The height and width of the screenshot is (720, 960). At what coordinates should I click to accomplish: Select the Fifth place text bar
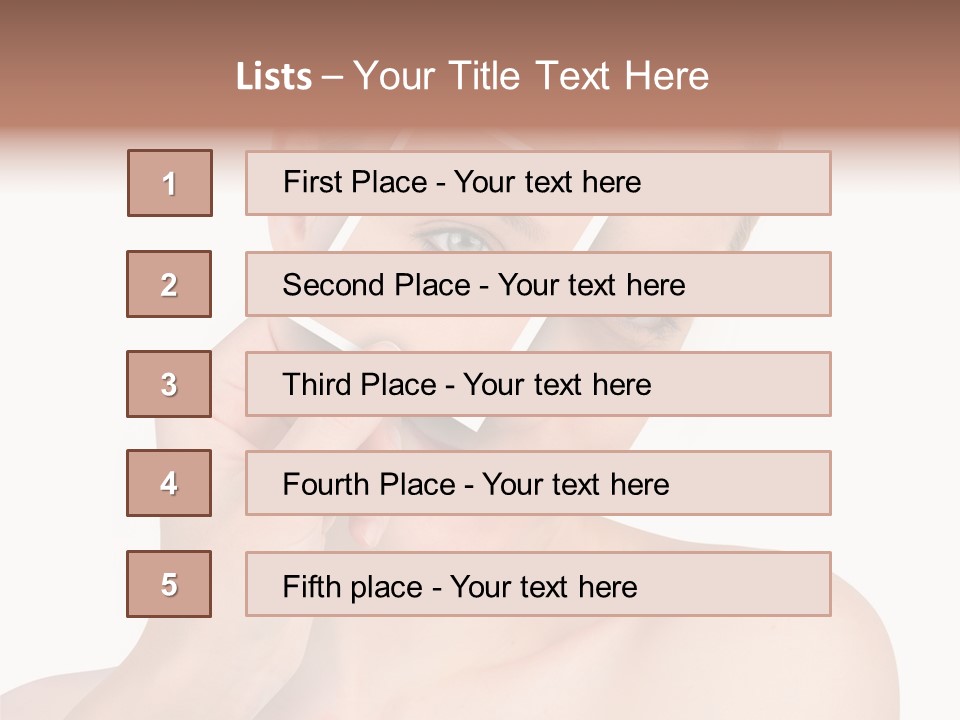click(x=538, y=584)
